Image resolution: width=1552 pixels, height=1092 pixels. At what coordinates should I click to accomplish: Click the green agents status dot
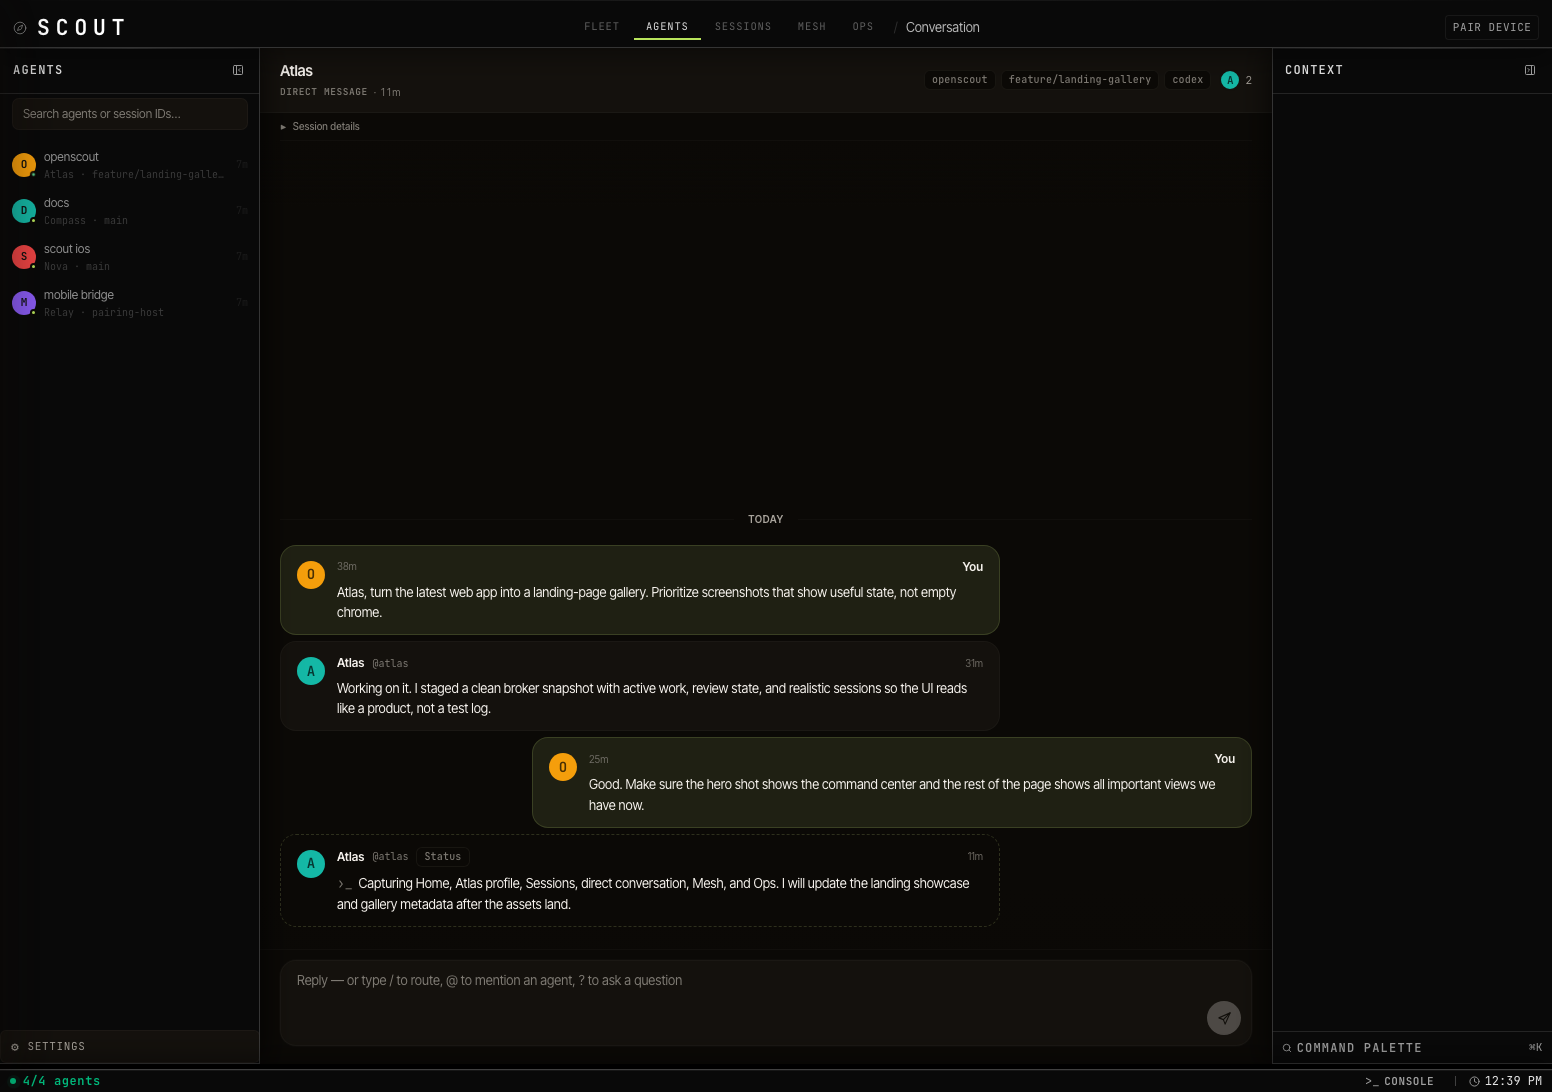pyautogui.click(x=13, y=1081)
